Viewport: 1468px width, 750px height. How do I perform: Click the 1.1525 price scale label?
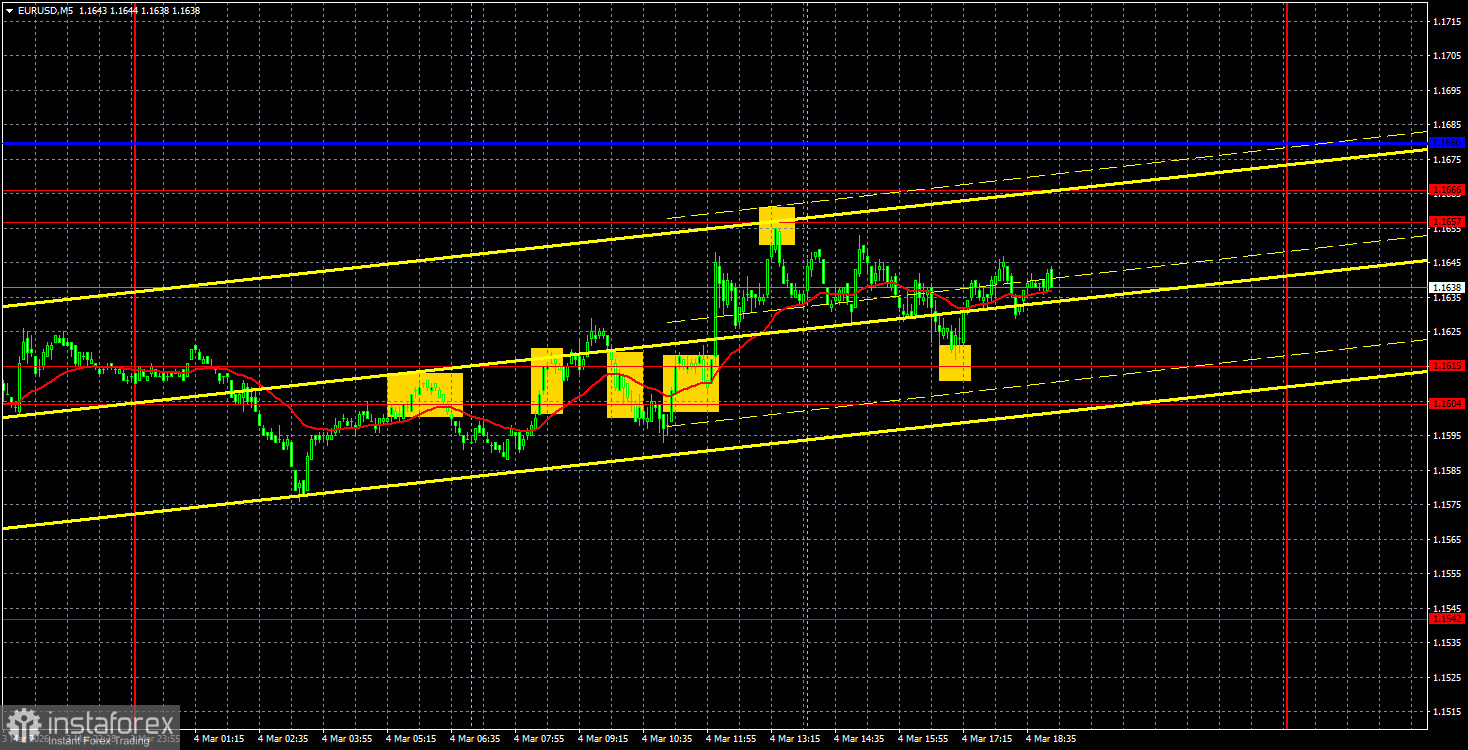point(1447,677)
